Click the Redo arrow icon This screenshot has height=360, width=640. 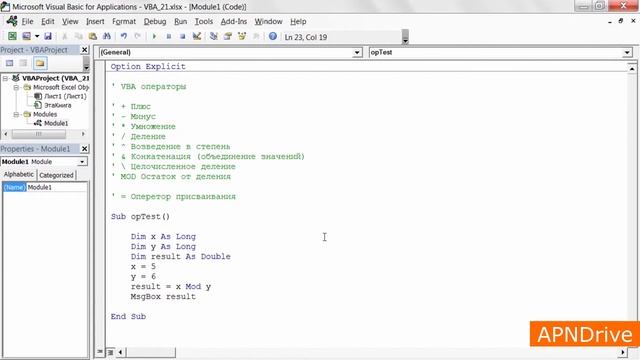click(x=138, y=36)
